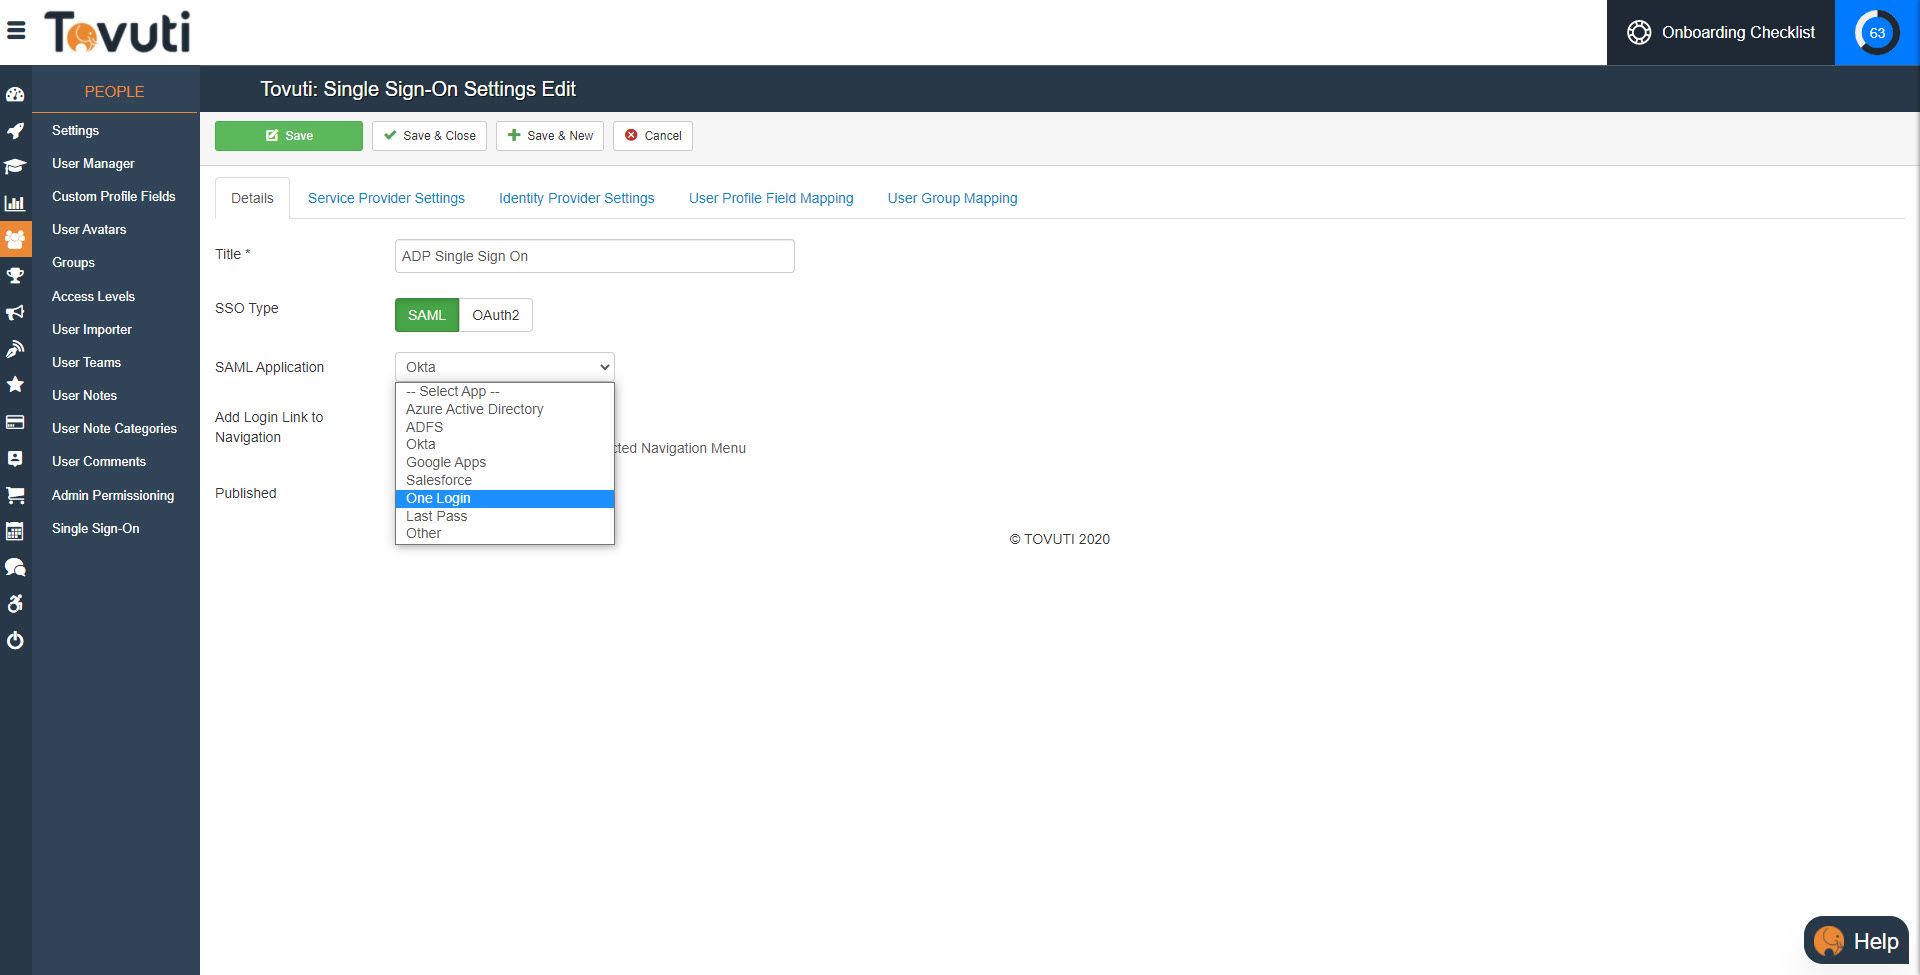Open User Notes in the People menu

[x=85, y=395]
